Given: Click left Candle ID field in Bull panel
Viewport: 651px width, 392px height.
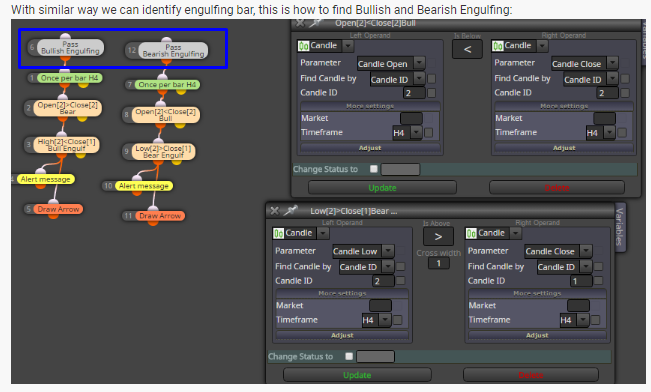Looking at the screenshot, I should tap(414, 93).
